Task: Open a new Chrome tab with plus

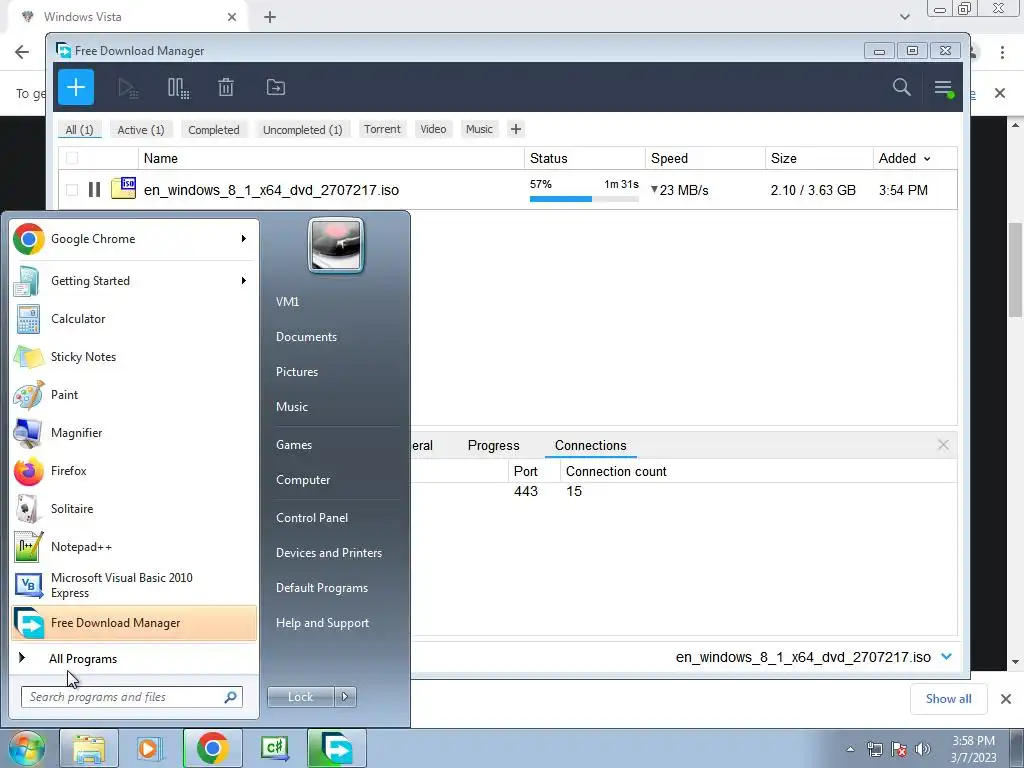Action: [270, 17]
